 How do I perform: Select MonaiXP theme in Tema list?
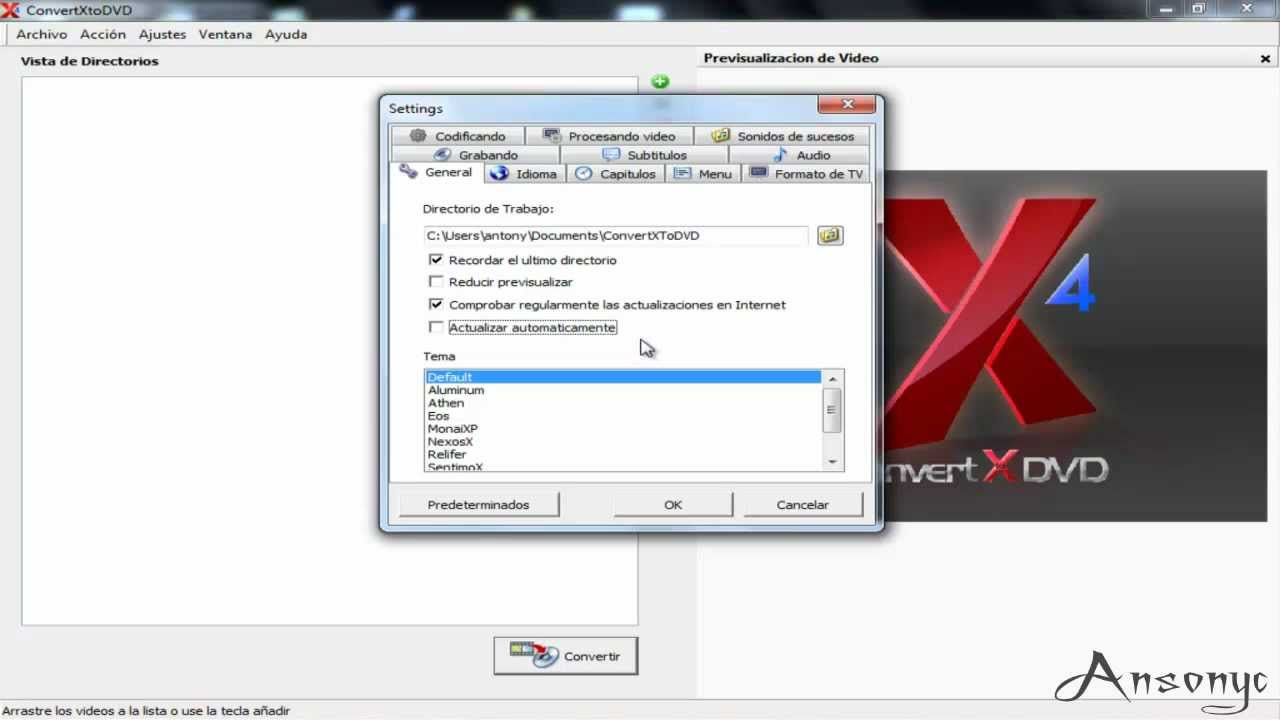coord(623,429)
